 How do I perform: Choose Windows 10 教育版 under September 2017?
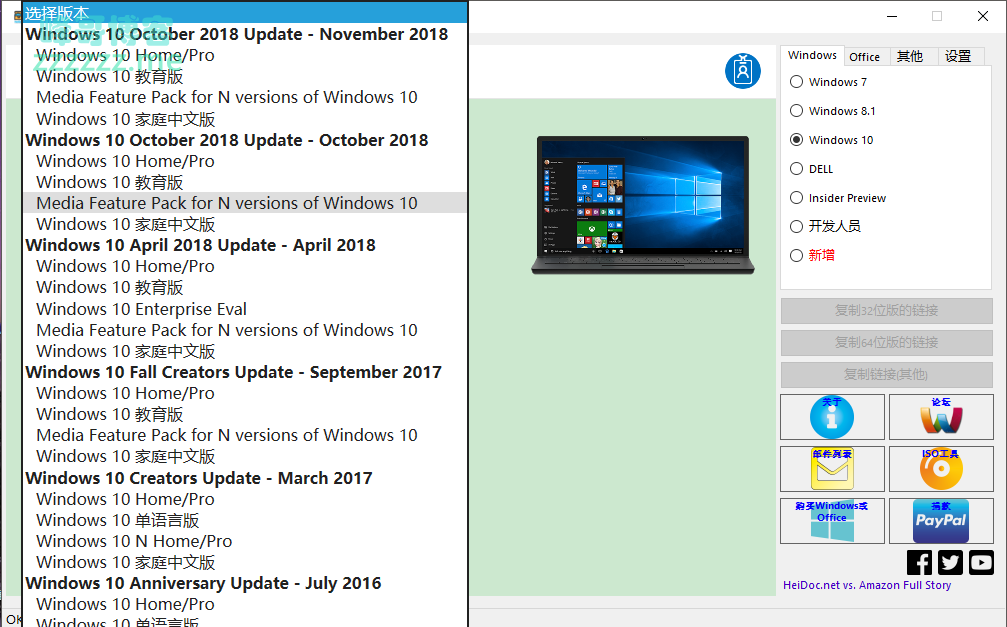245,414
